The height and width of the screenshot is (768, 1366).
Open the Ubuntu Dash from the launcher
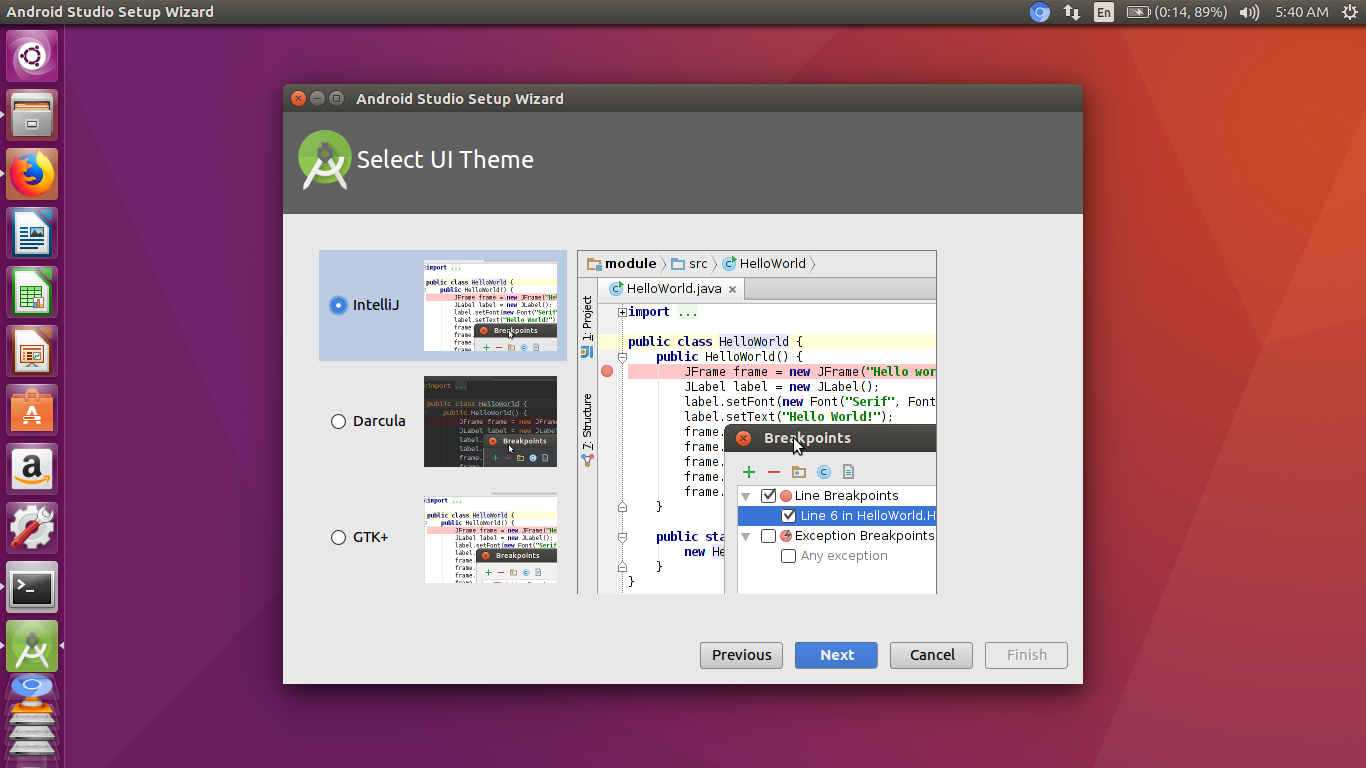point(32,56)
